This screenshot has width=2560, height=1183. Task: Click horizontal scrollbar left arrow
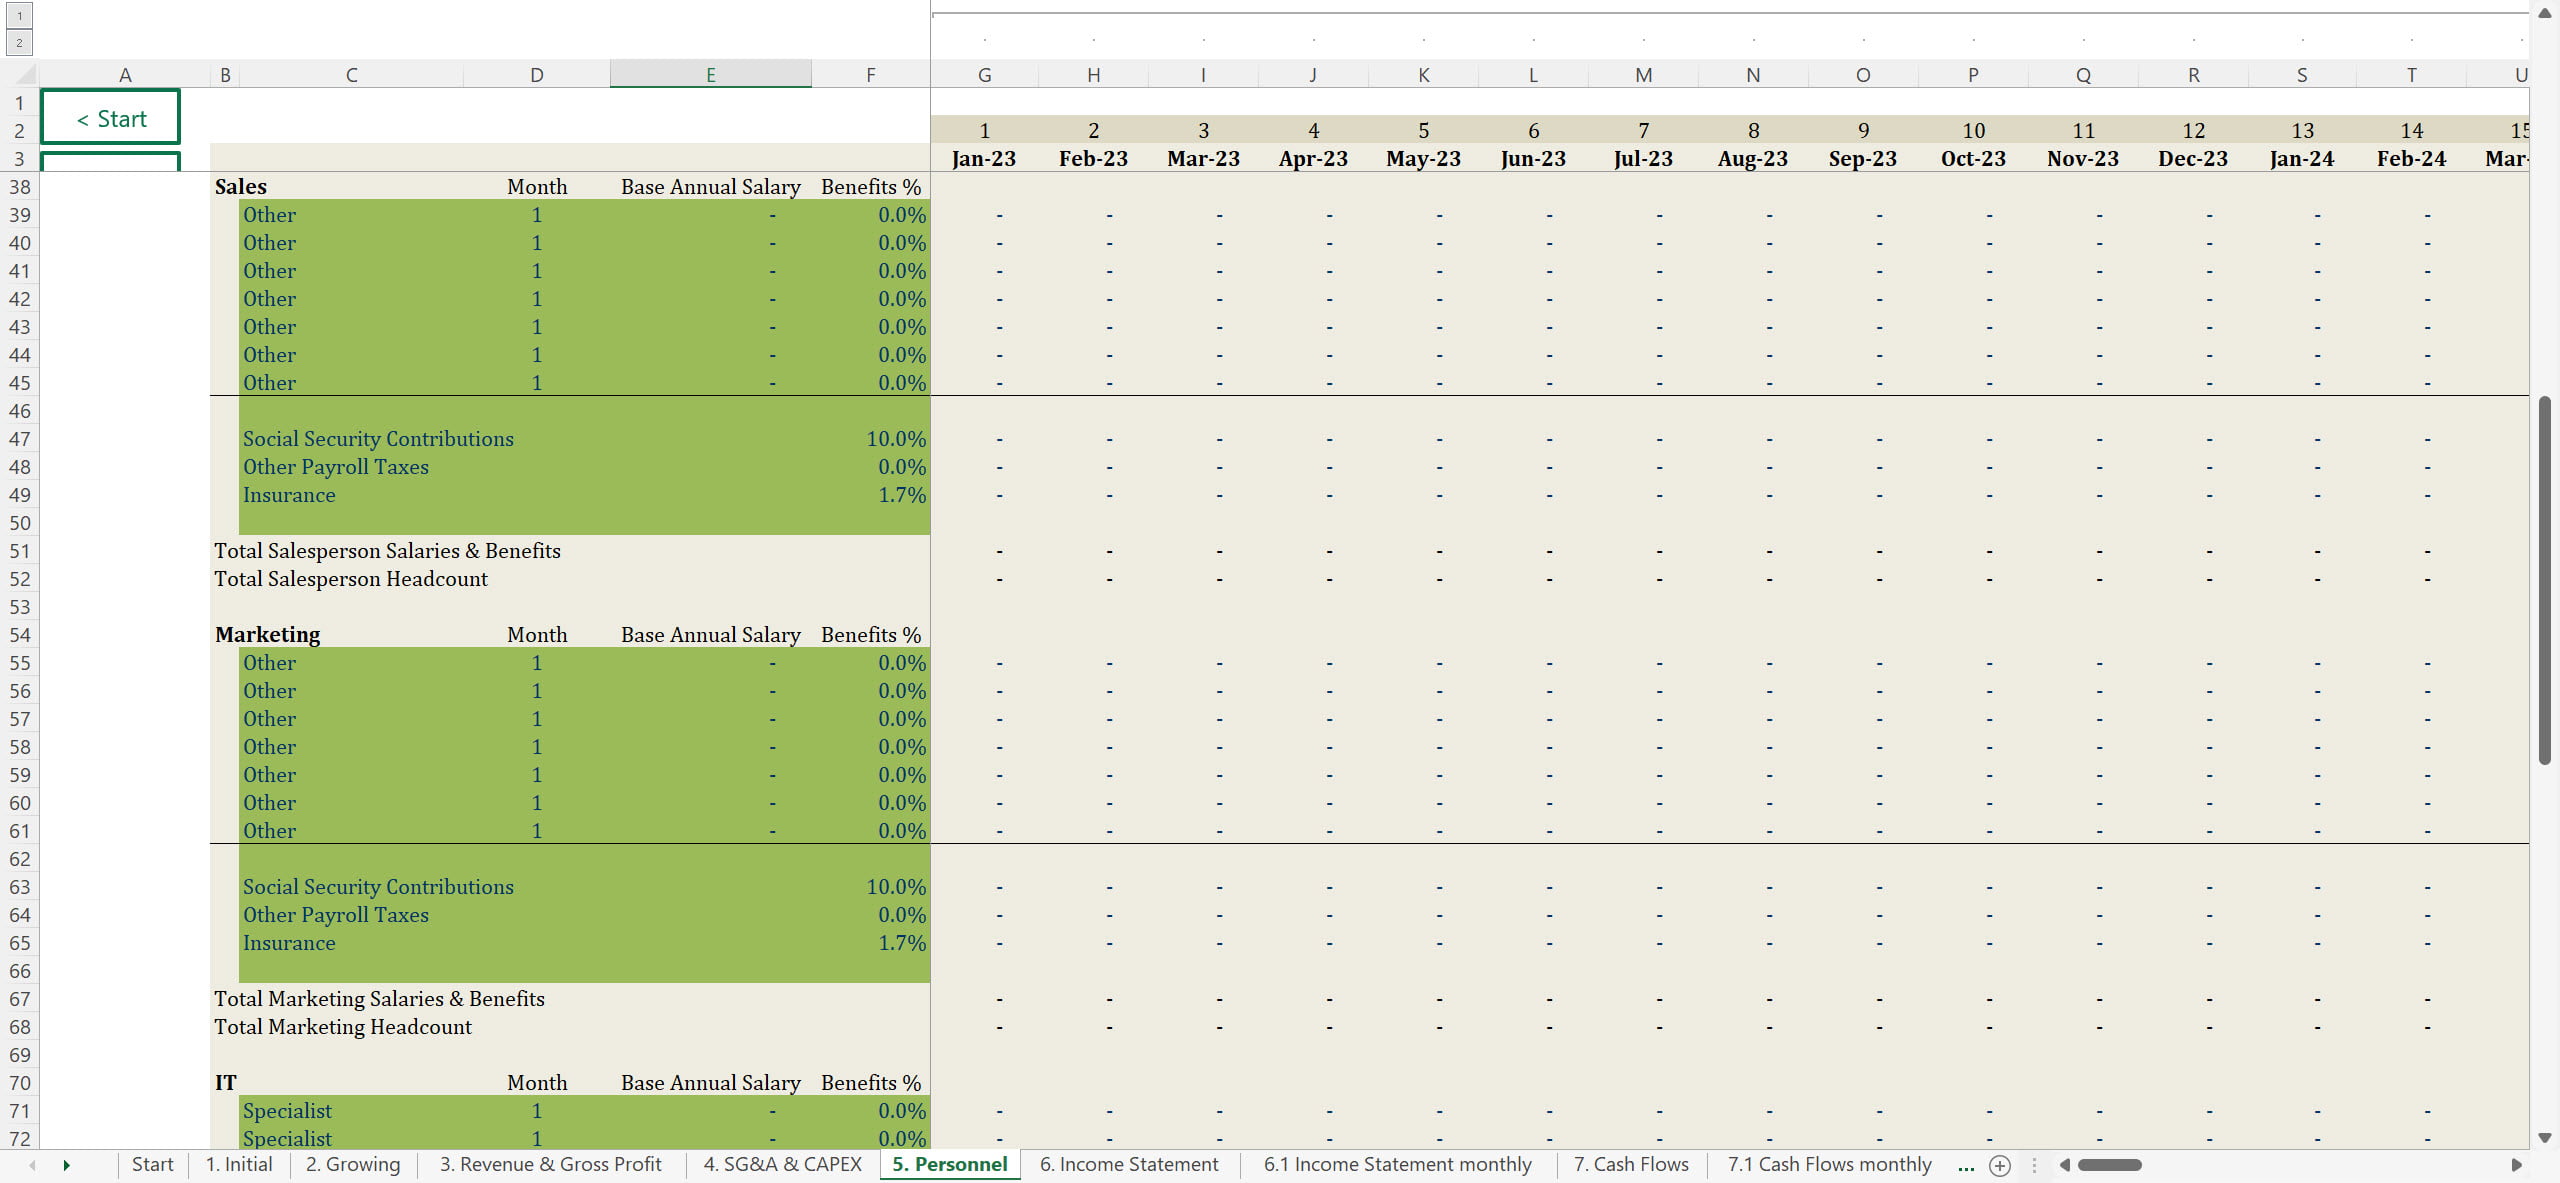[x=2064, y=1165]
